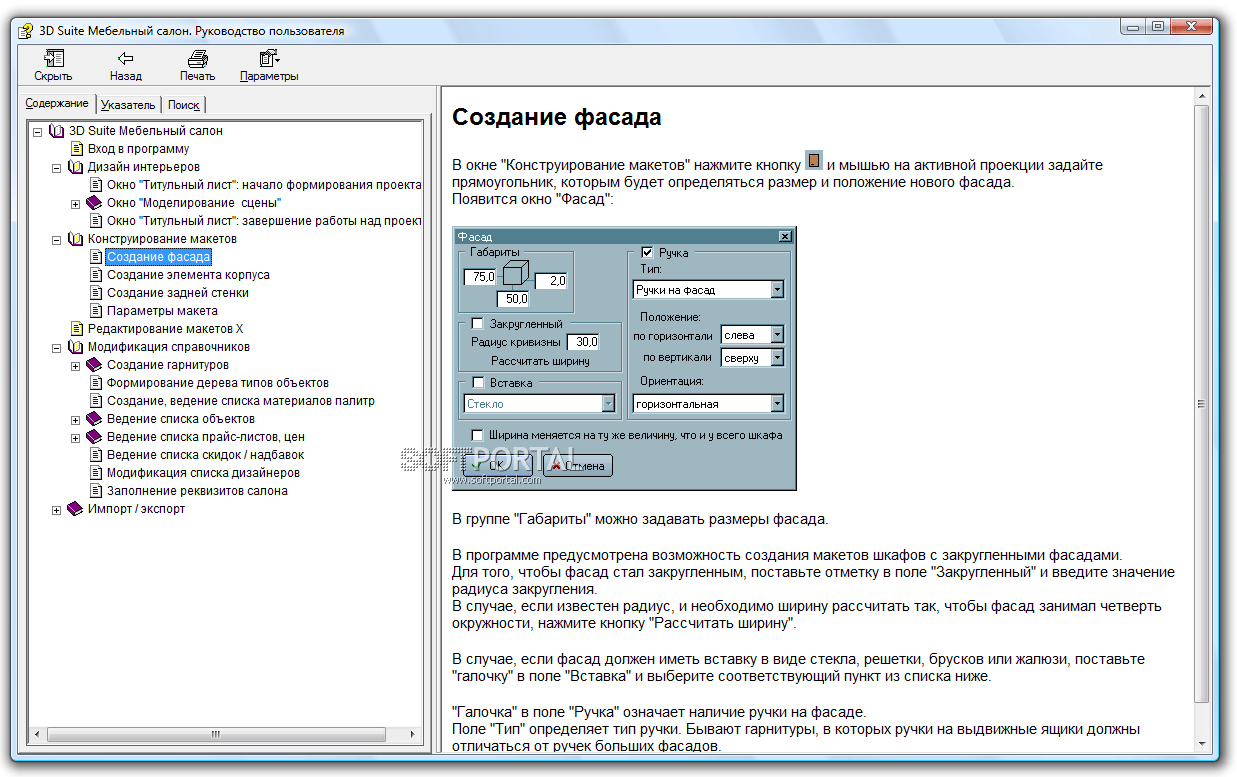
Task: Open the Окно "Титульный лист": начало формирования проекта topic
Action: coord(264,185)
